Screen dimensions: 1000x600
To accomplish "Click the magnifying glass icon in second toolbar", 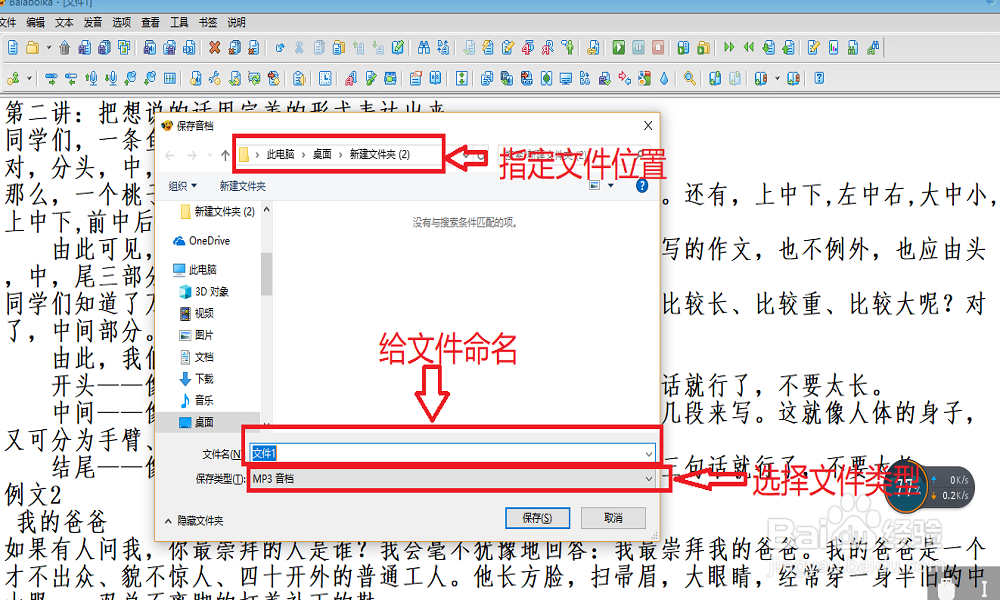I will point(689,78).
